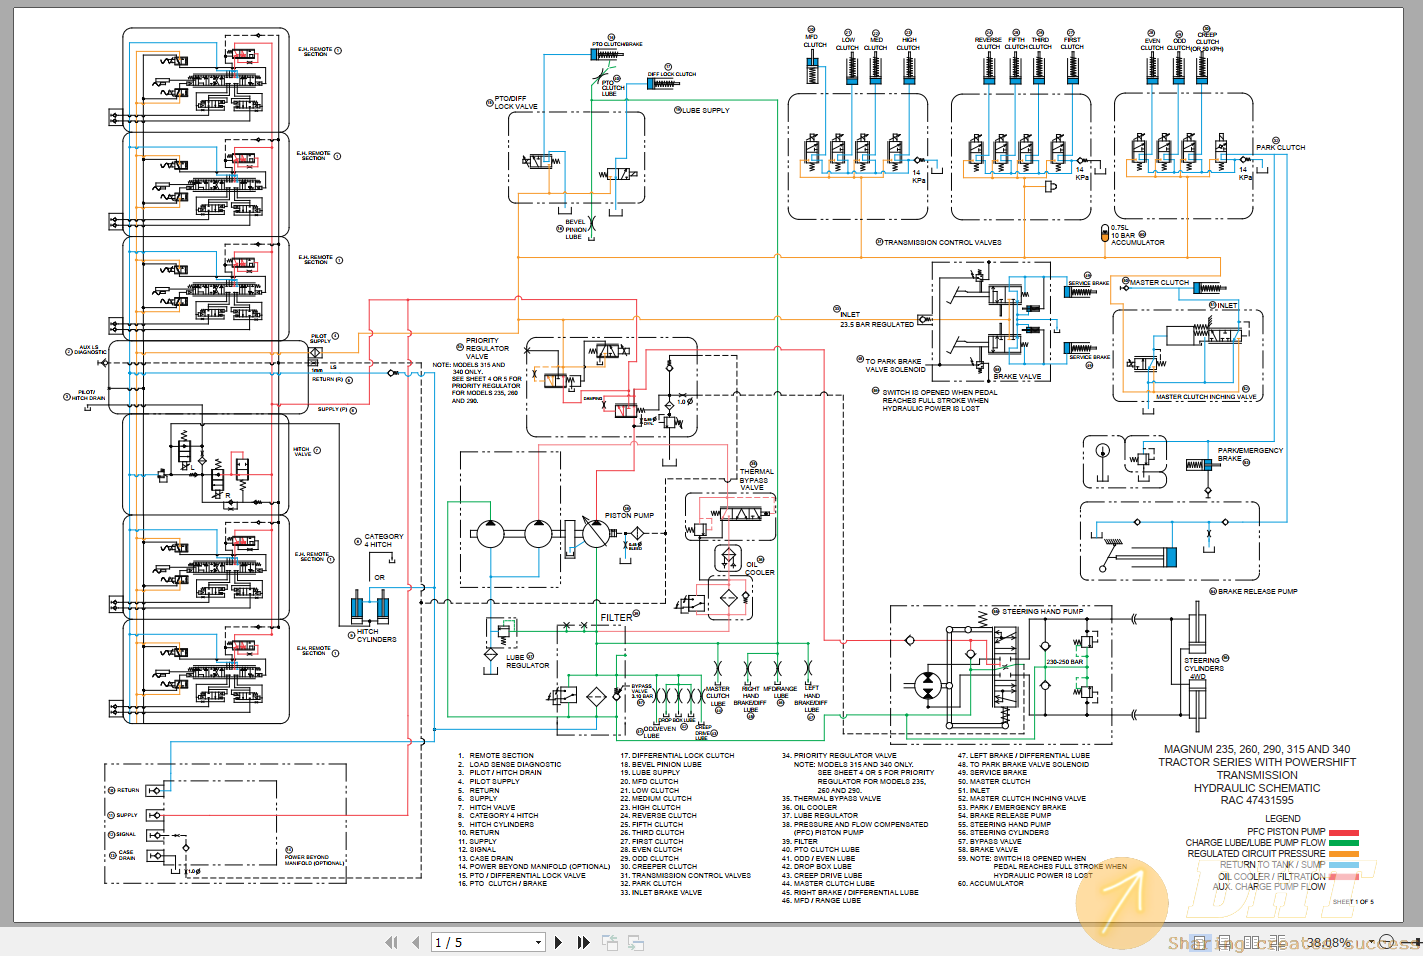Advance to the next page
This screenshot has width=1423, height=956.
pyautogui.click(x=558, y=941)
